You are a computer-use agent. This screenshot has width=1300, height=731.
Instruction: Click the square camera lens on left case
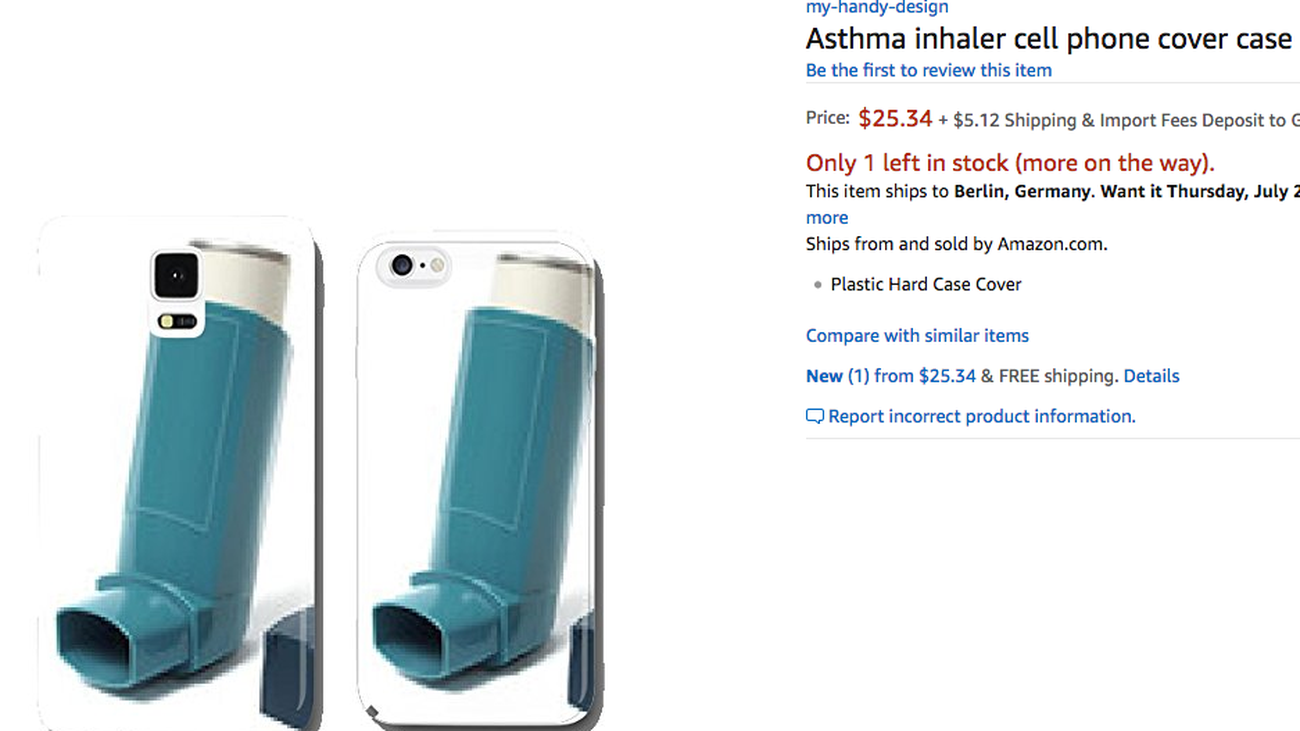[x=176, y=274]
